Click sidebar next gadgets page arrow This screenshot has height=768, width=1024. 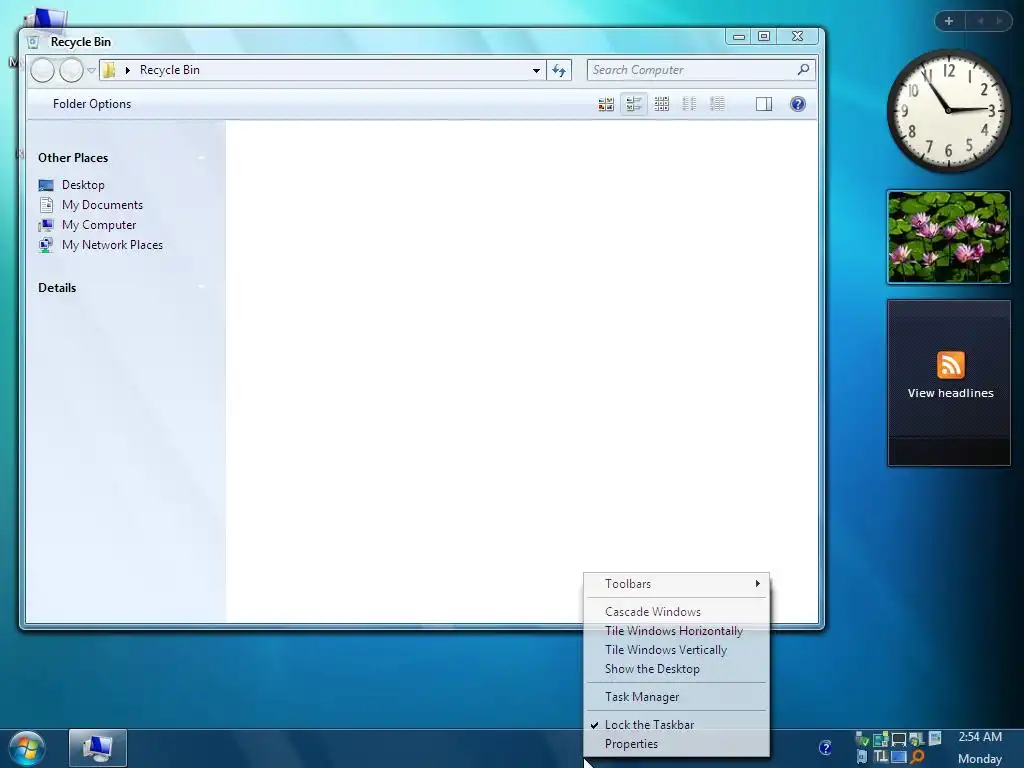coord(999,21)
